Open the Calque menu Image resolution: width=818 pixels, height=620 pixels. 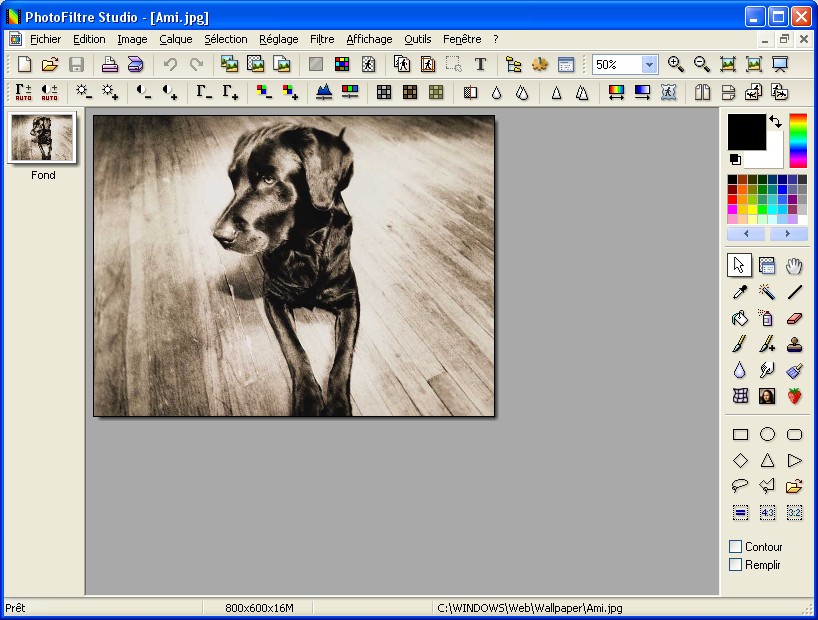click(175, 39)
